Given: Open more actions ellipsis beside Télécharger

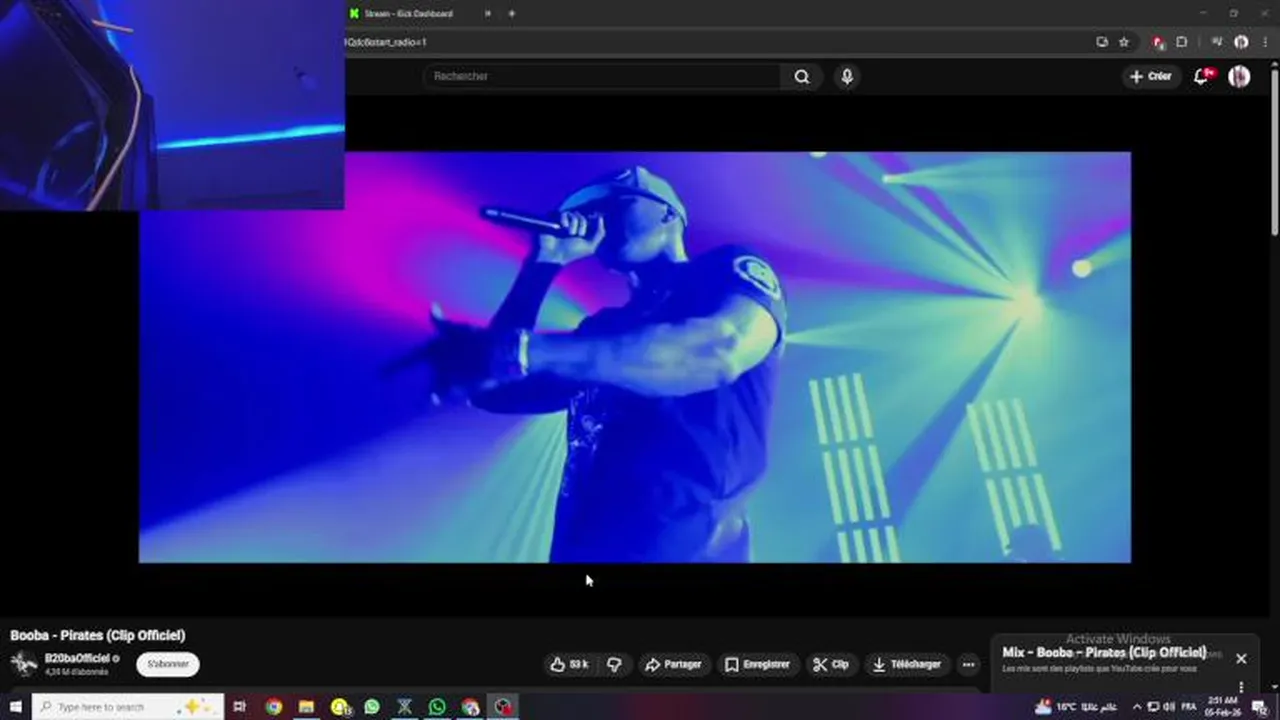Looking at the screenshot, I should click(x=968, y=664).
